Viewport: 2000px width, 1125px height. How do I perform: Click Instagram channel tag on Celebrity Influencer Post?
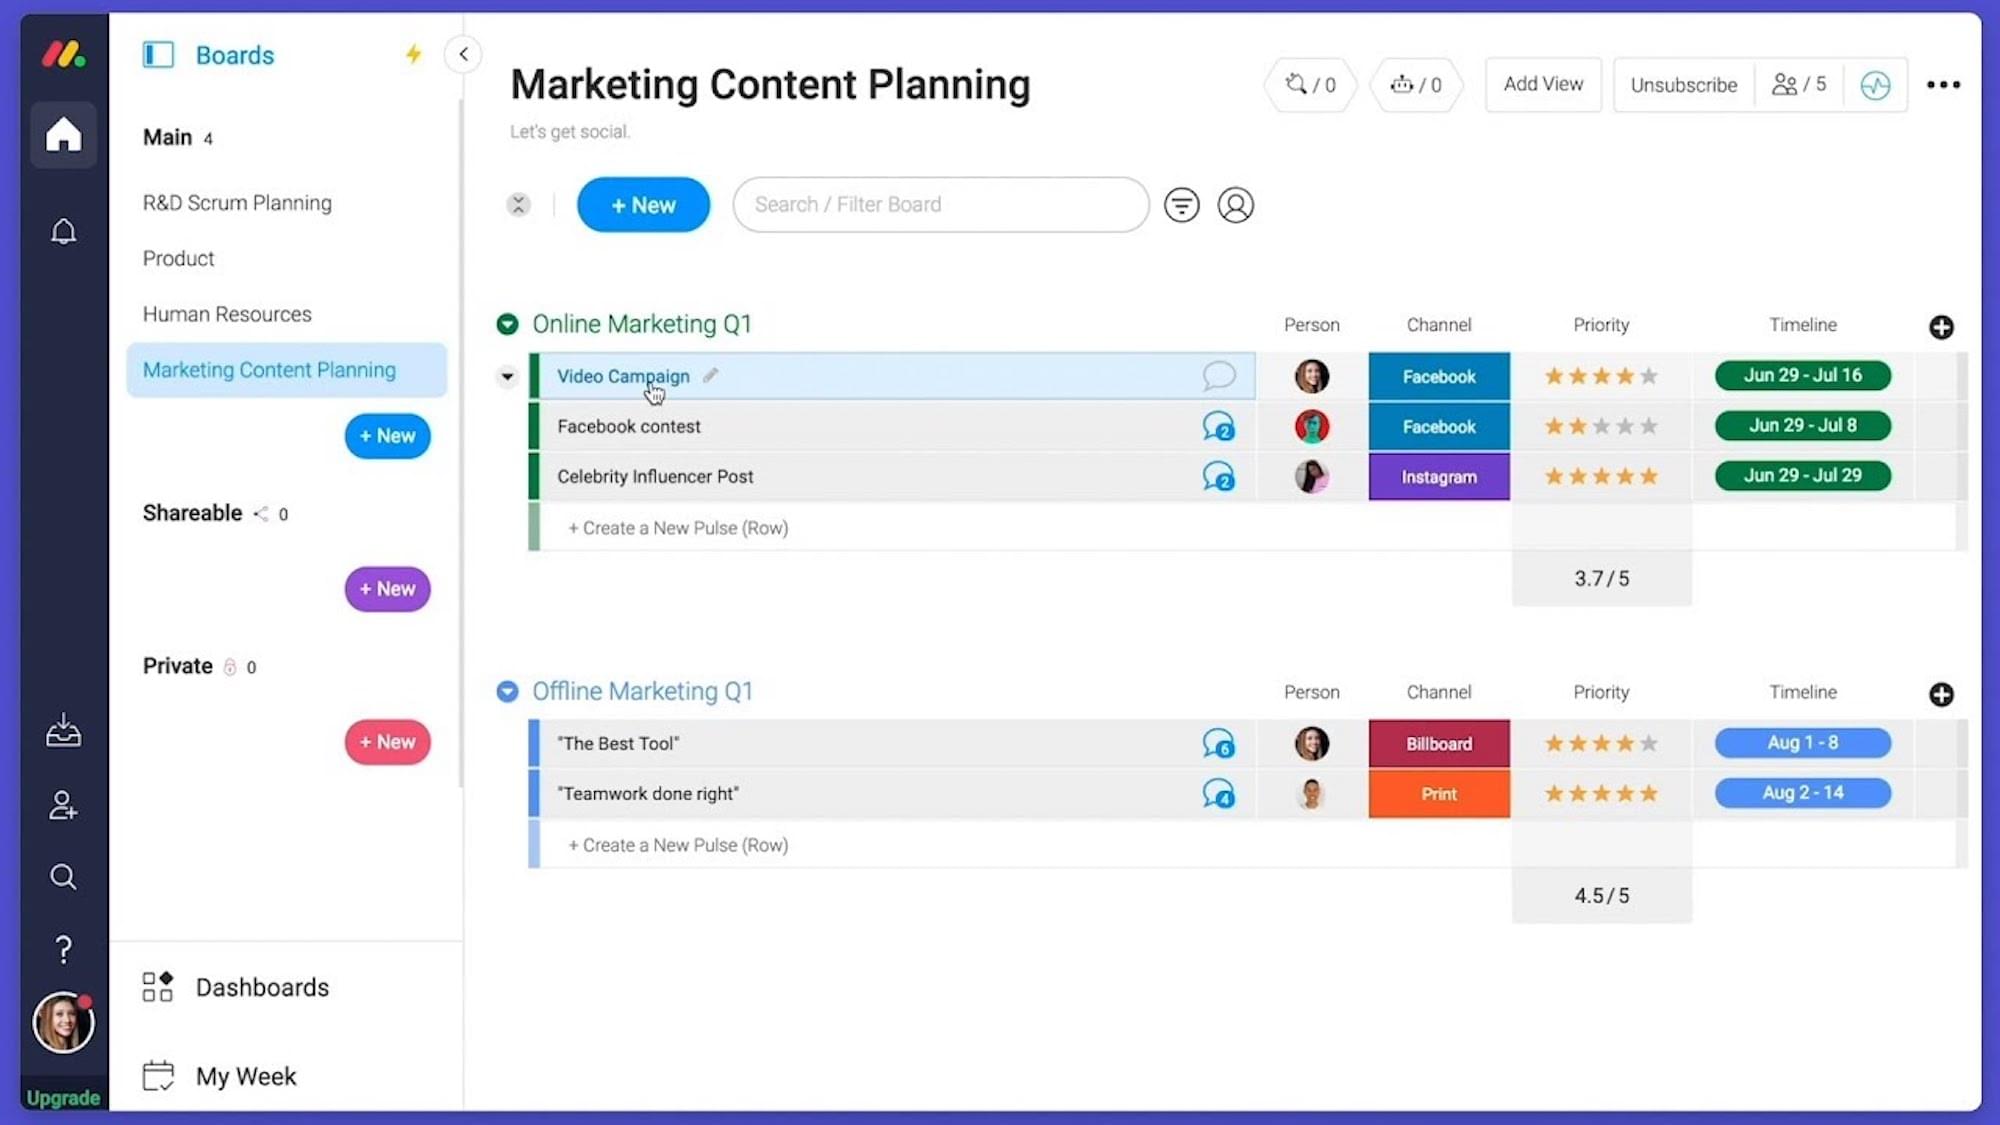point(1438,475)
